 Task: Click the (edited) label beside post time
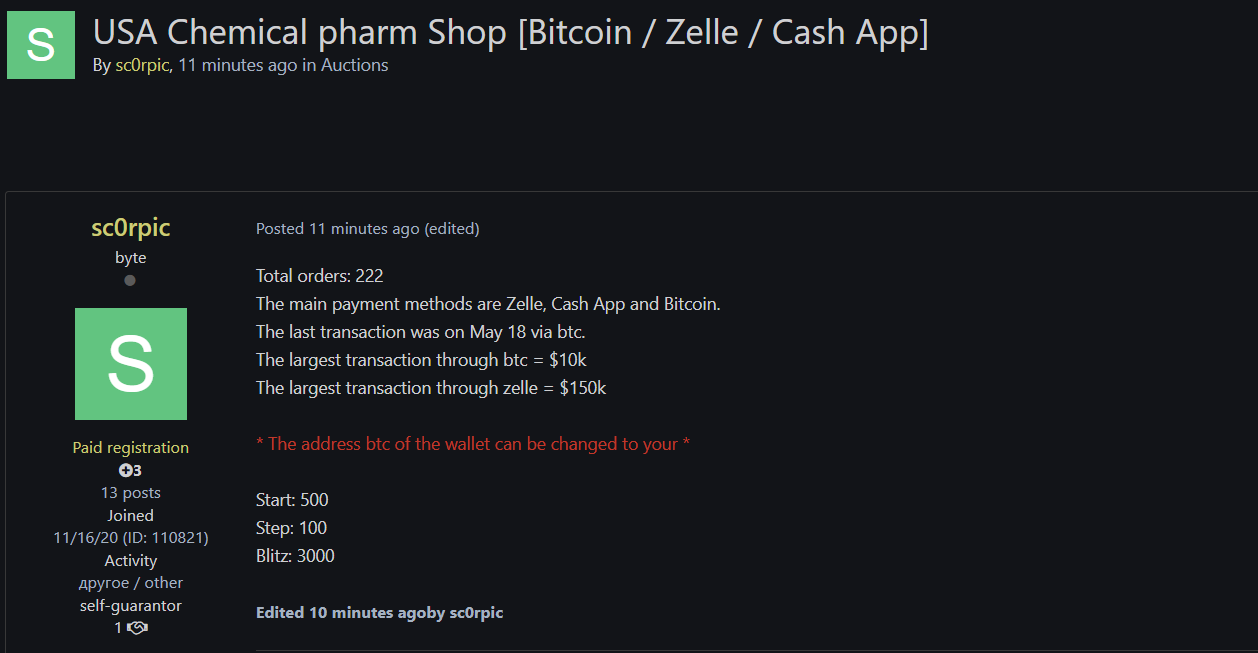coord(452,229)
